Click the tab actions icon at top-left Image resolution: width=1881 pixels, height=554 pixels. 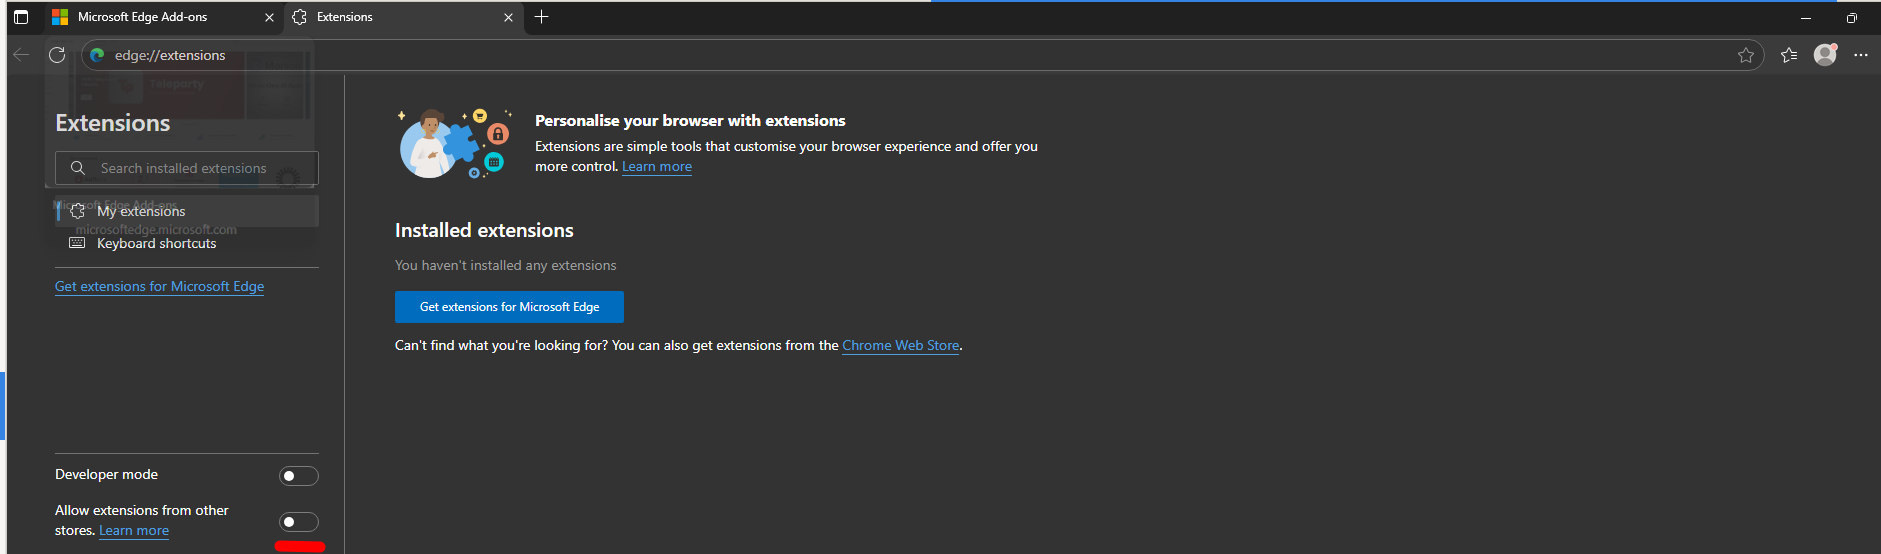21,17
